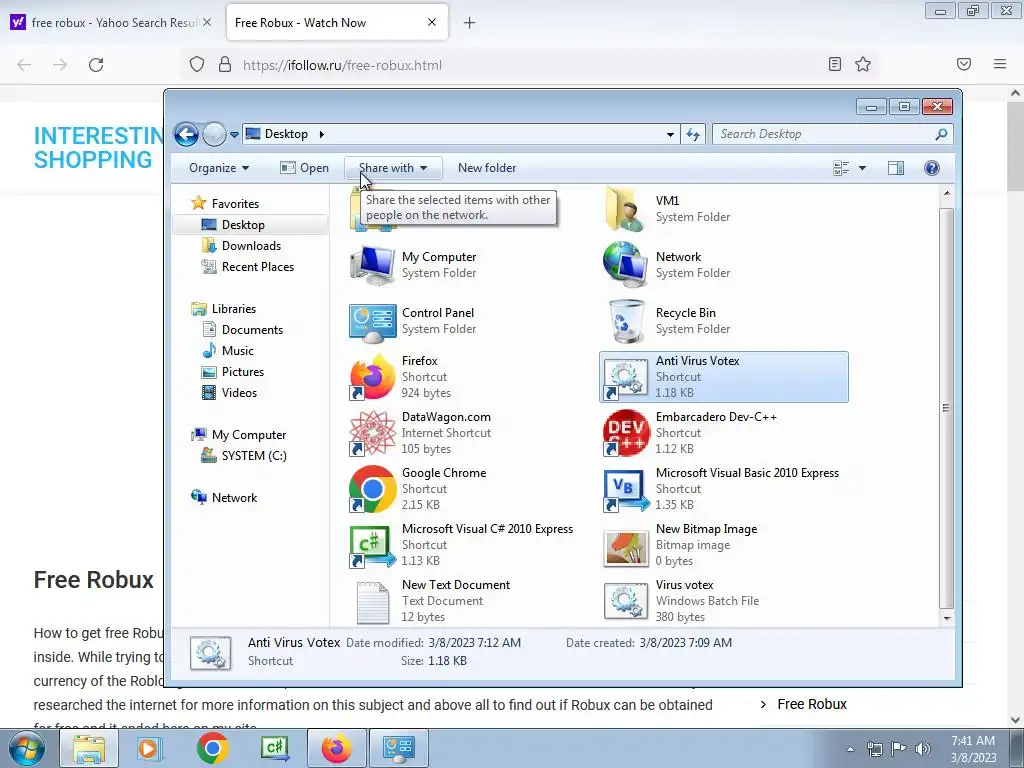Viewport: 1024px width, 768px height.
Task: Show hidden tray icons arrow
Action: pos(850,749)
